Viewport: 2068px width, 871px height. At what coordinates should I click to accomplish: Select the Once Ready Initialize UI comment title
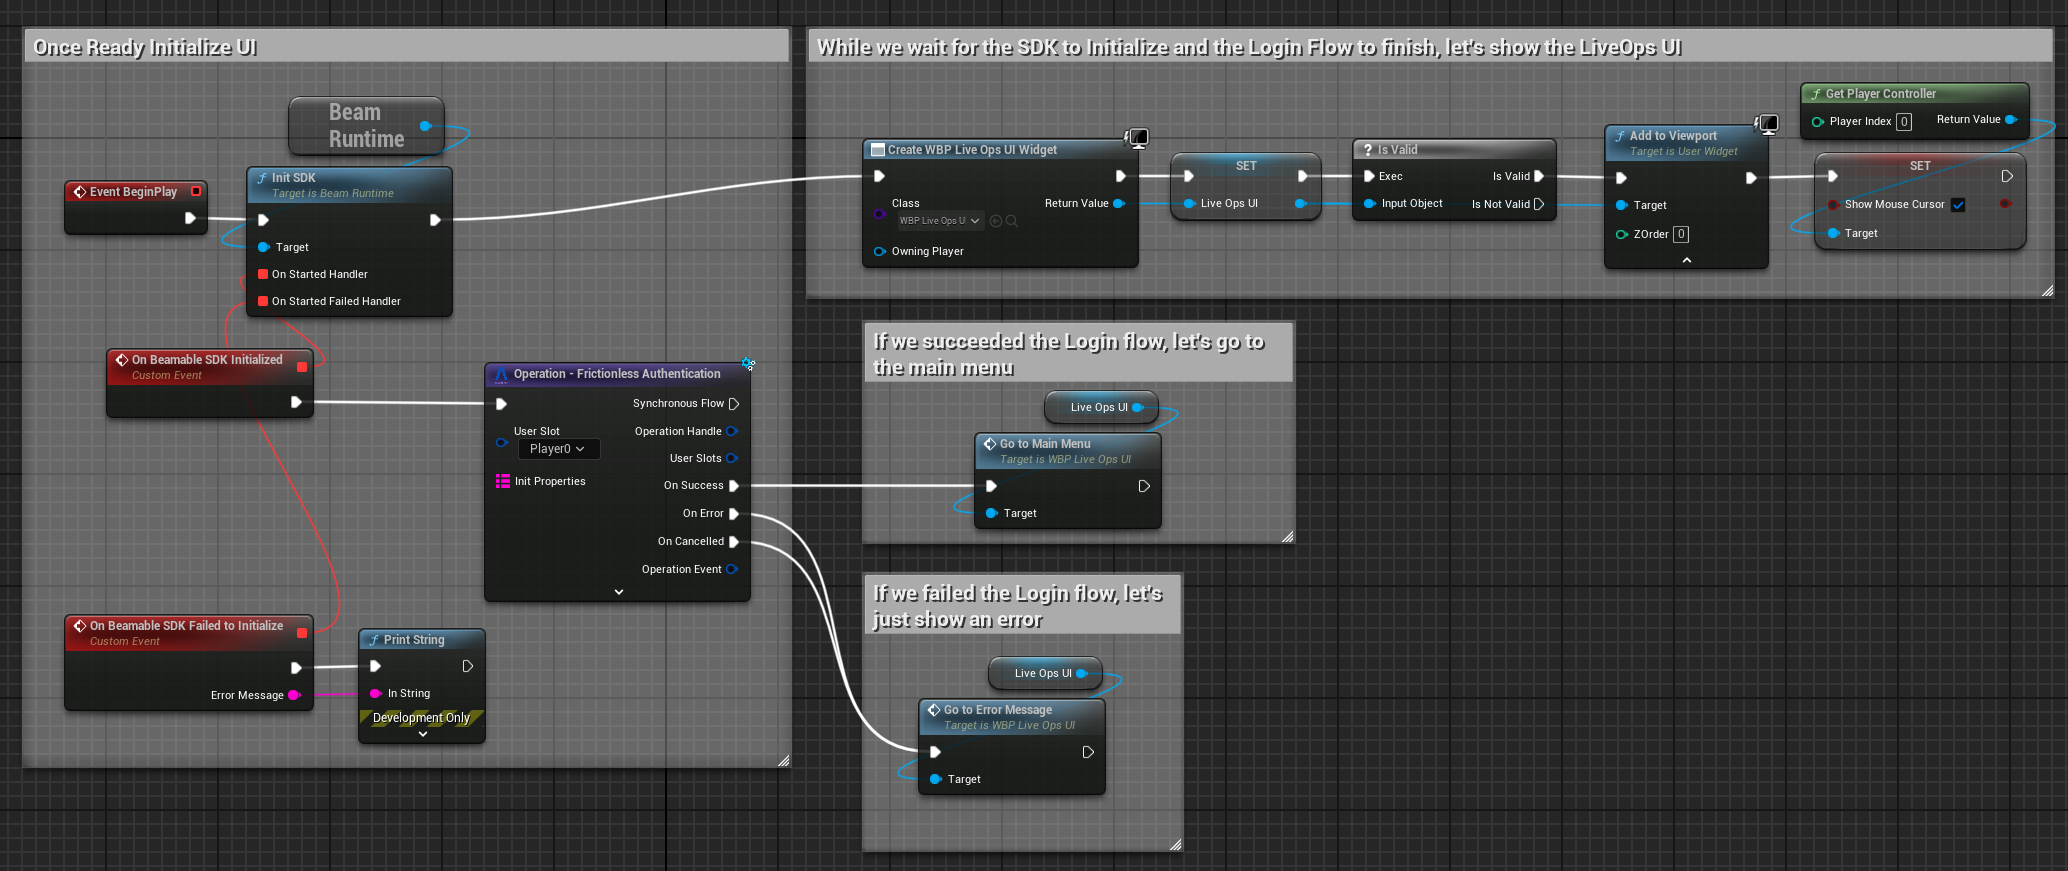(146, 47)
